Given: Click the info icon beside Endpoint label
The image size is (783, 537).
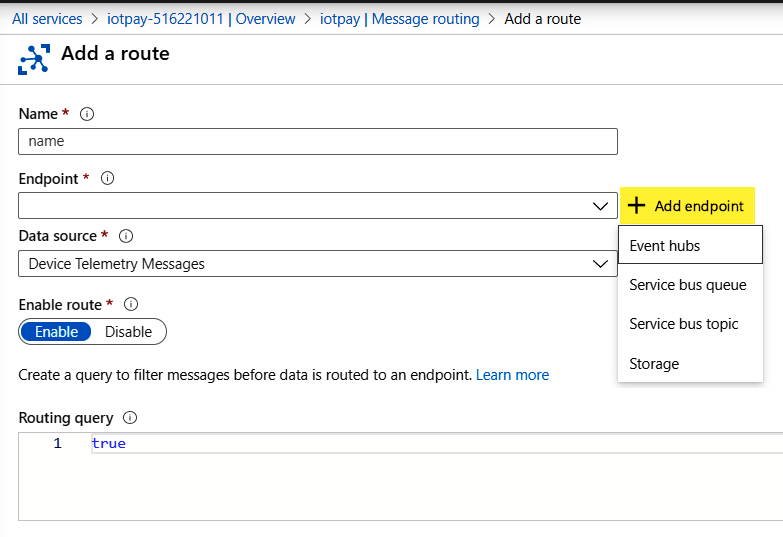Looking at the screenshot, I should pyautogui.click(x=108, y=178).
